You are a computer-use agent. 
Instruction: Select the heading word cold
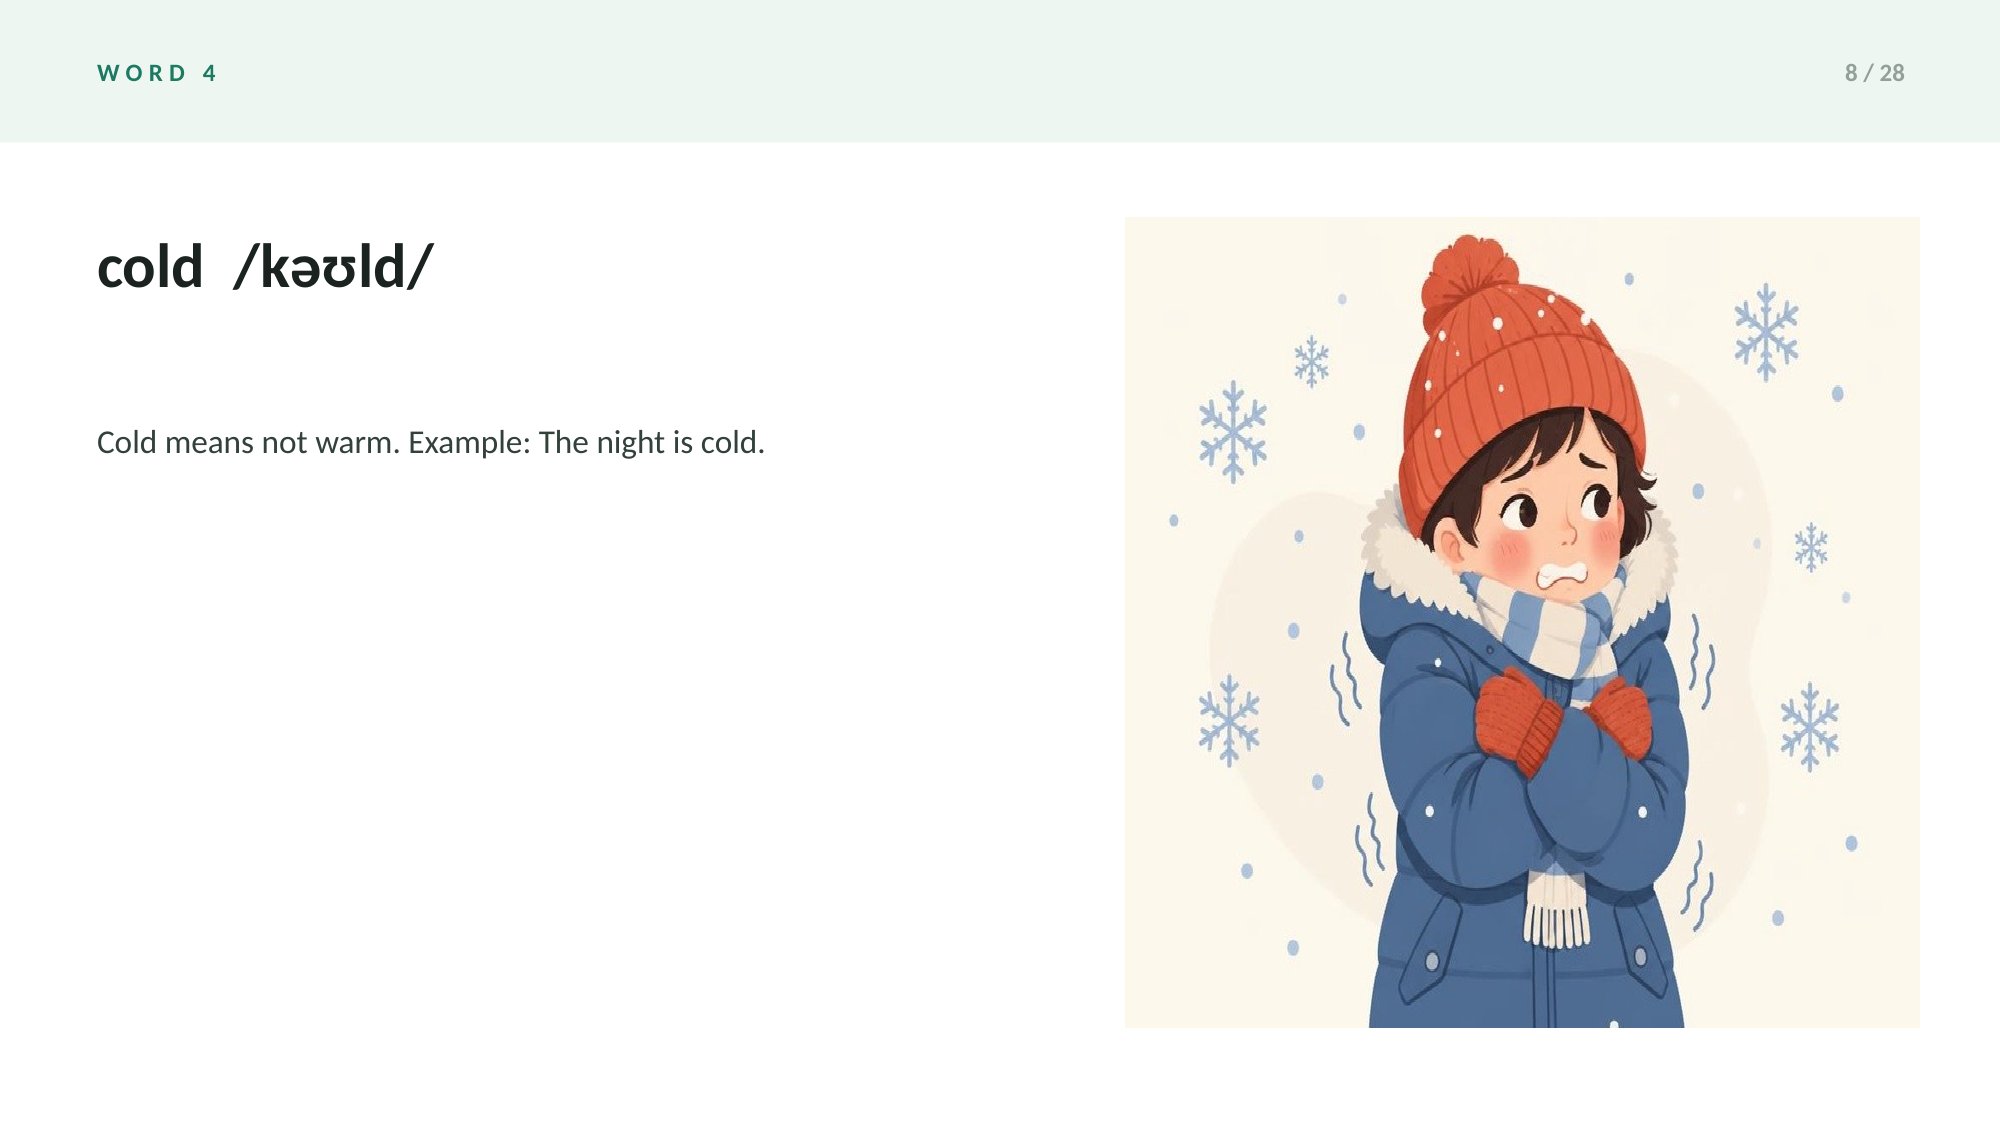pyautogui.click(x=150, y=267)
